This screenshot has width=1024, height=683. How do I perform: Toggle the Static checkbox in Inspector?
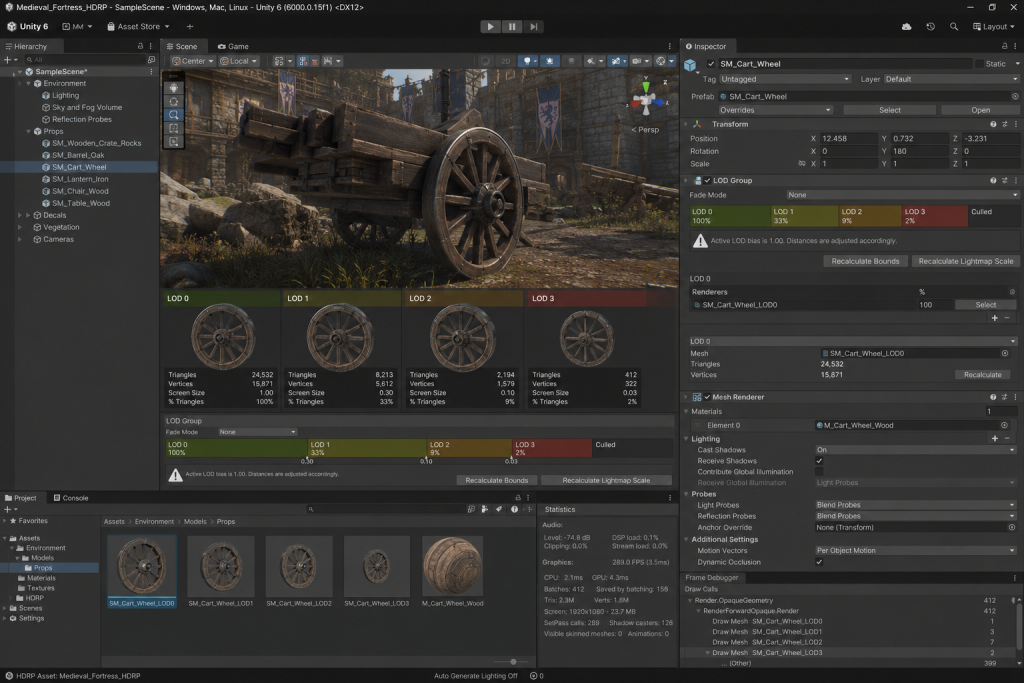coord(979,64)
